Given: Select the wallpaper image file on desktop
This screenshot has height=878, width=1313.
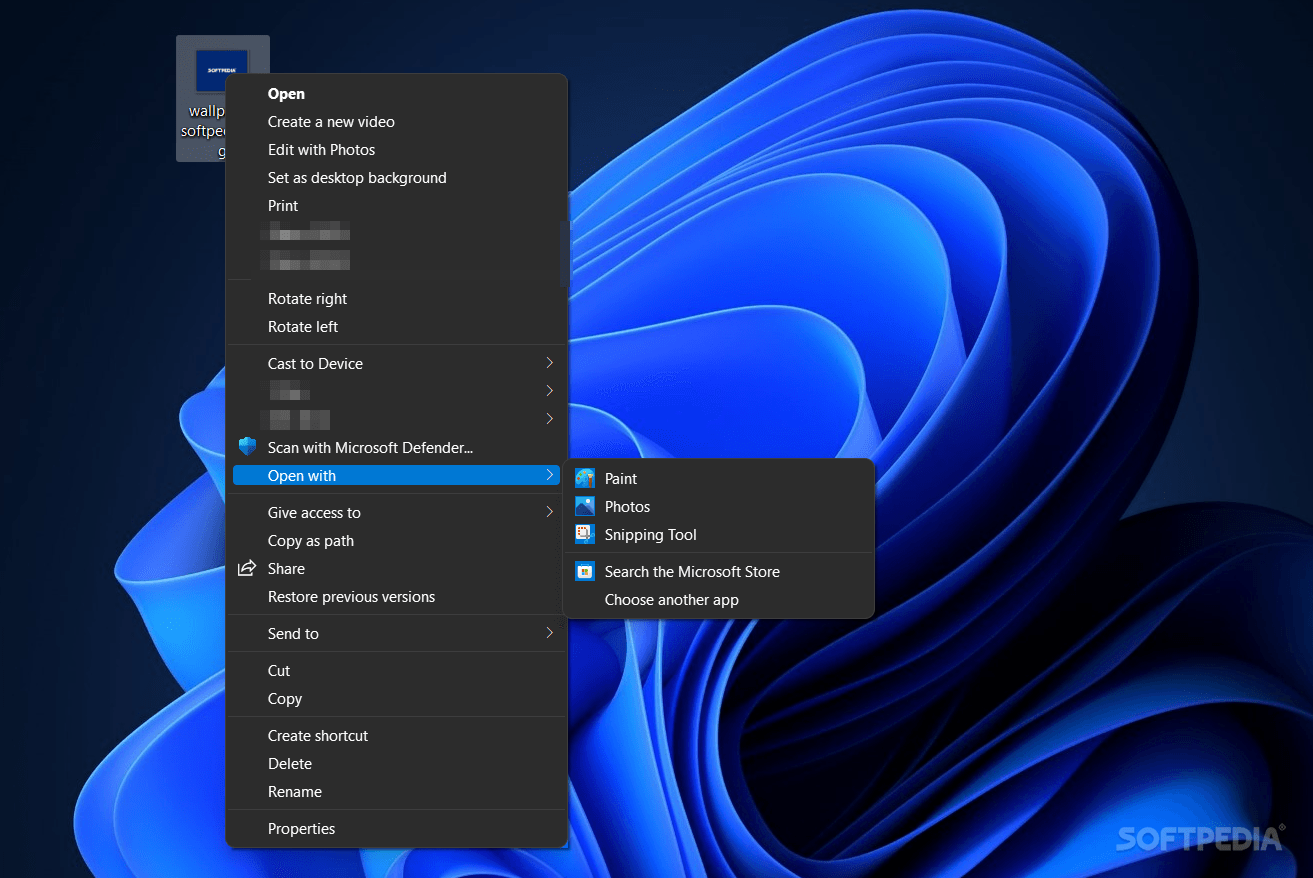Looking at the screenshot, I should pyautogui.click(x=222, y=98).
